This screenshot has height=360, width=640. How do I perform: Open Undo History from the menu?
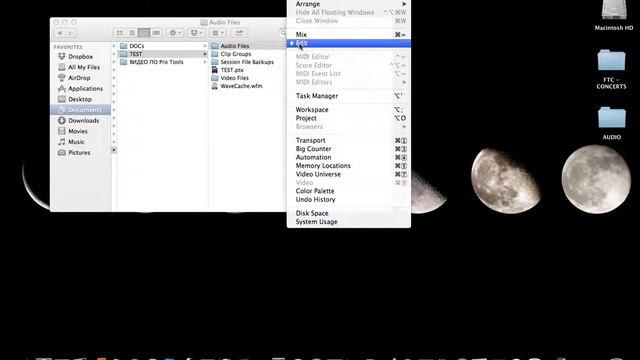(349, 200)
